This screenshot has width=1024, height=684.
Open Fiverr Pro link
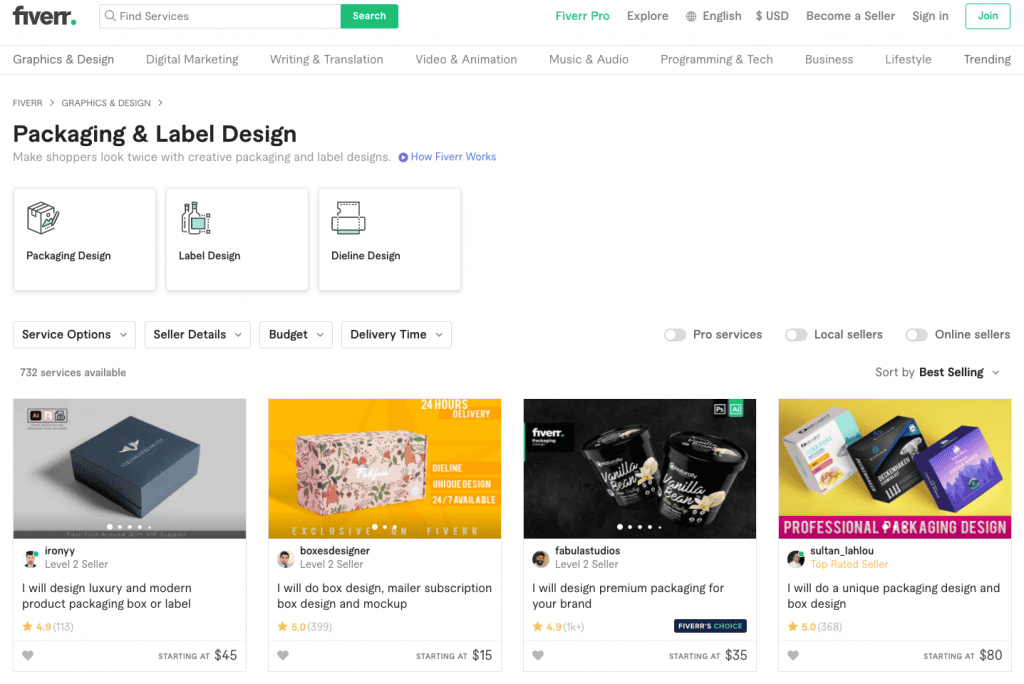point(582,16)
